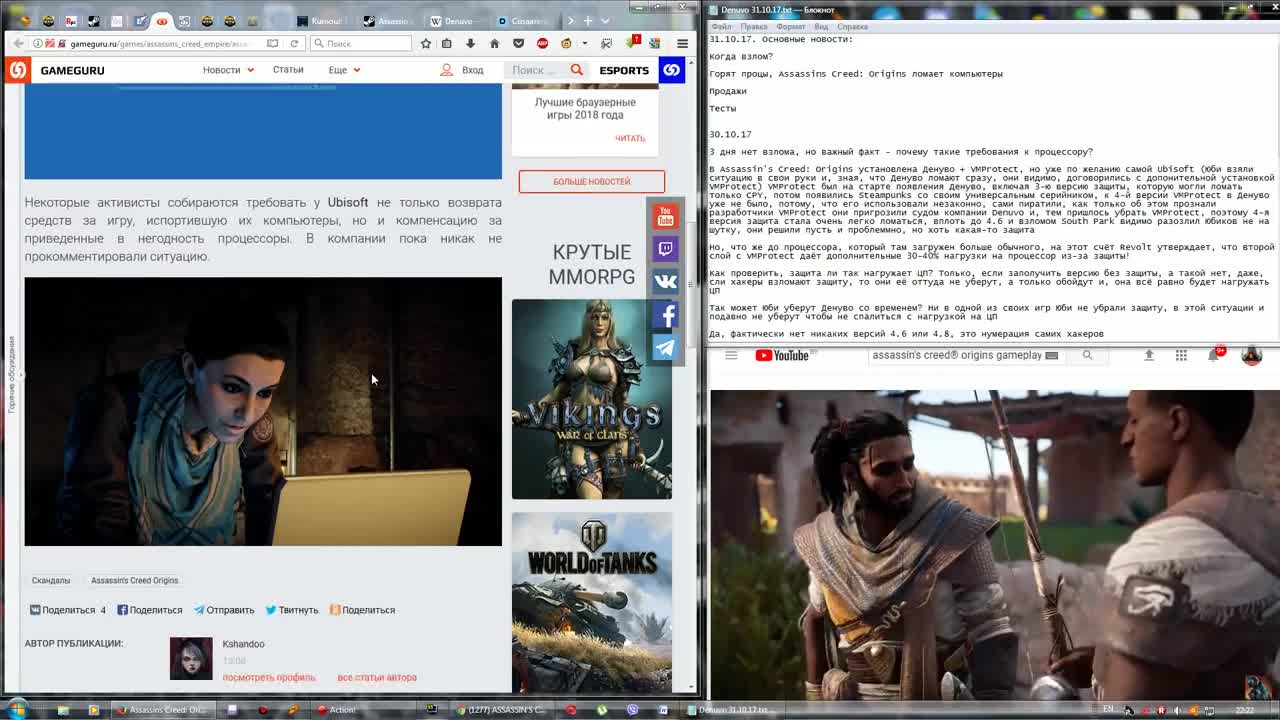Click the GameGuru orange logo icon
Viewport: 1280px width, 720px height.
point(17,70)
